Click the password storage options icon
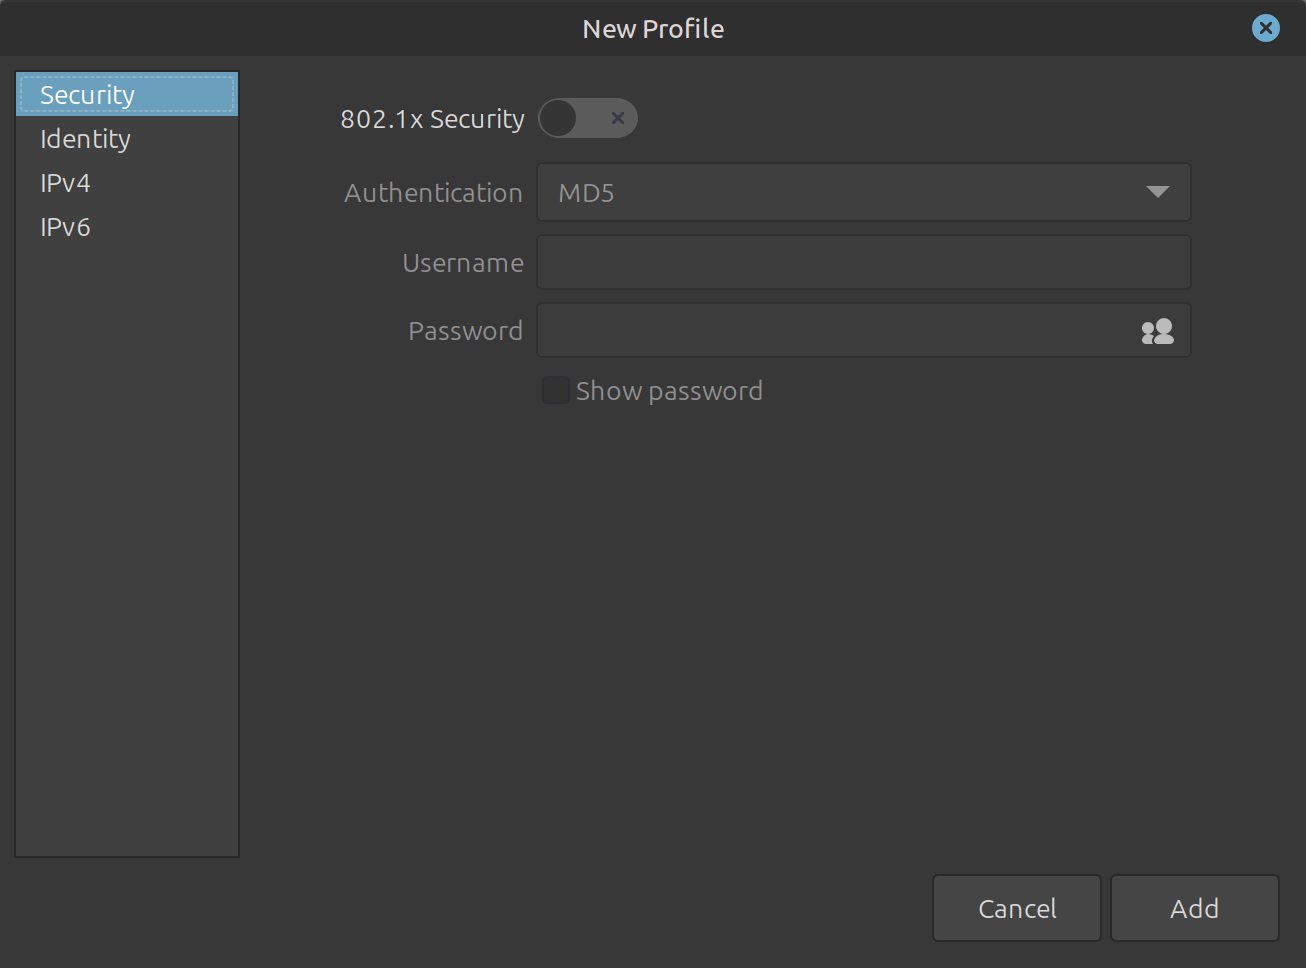 pos(1157,331)
